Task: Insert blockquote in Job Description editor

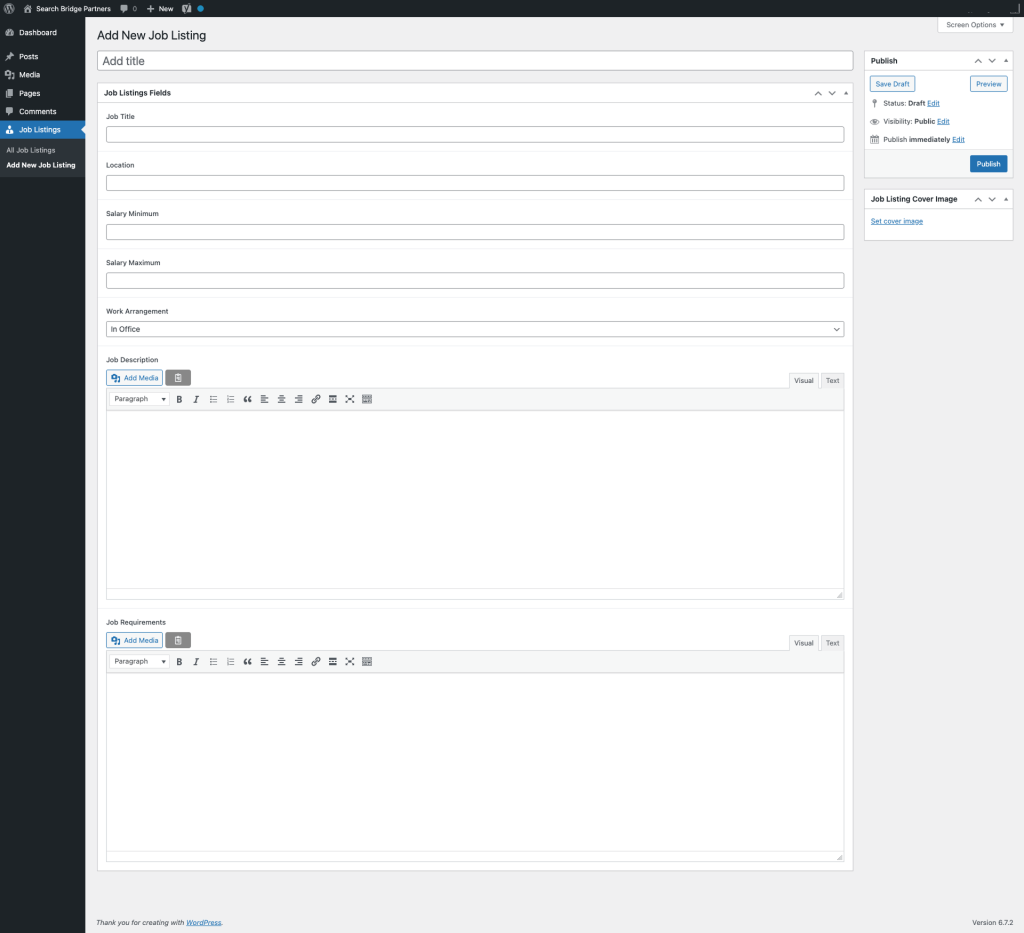Action: click(x=248, y=399)
